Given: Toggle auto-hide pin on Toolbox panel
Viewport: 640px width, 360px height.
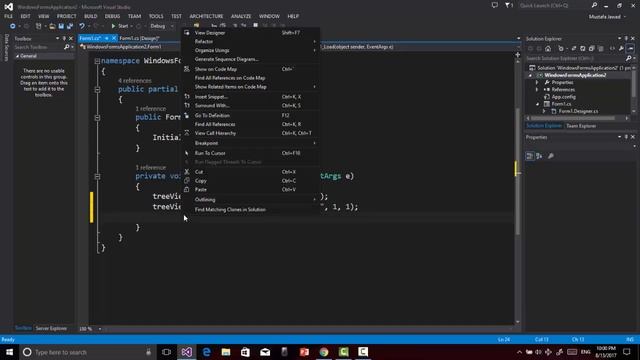Looking at the screenshot, I should pyautogui.click(x=64, y=38).
